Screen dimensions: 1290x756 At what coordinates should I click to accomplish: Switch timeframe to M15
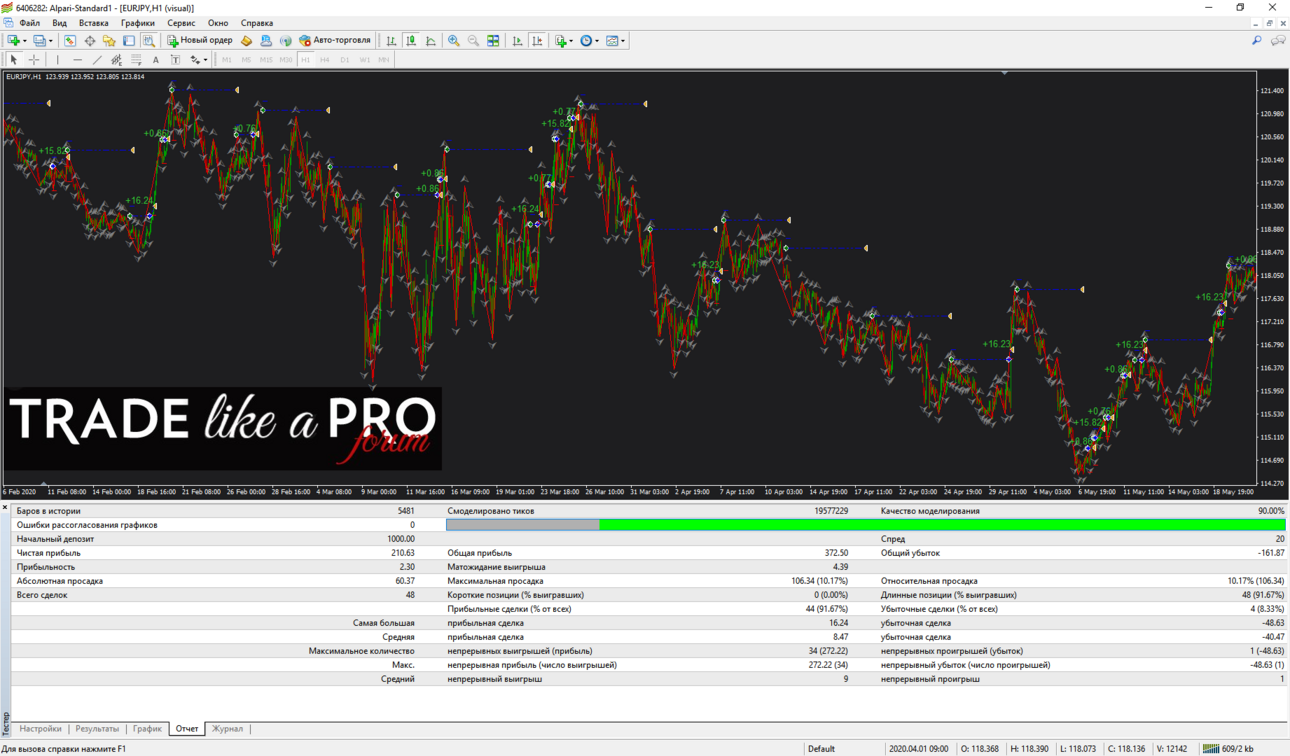click(266, 60)
